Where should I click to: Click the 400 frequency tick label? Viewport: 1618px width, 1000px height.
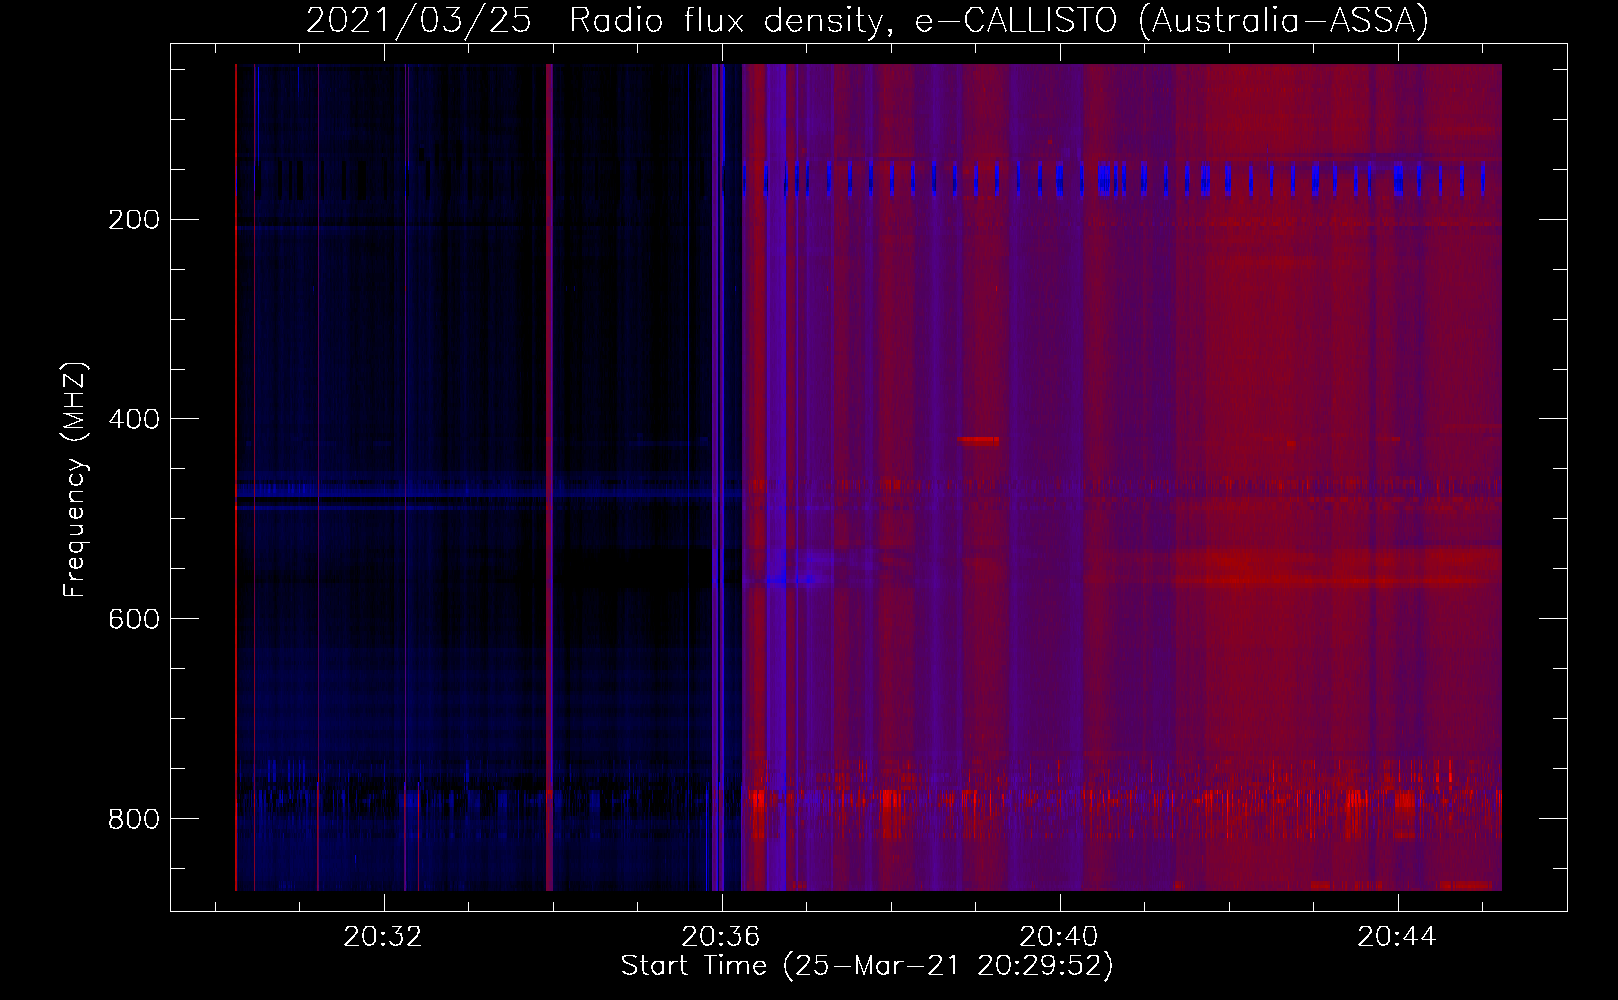[134, 419]
